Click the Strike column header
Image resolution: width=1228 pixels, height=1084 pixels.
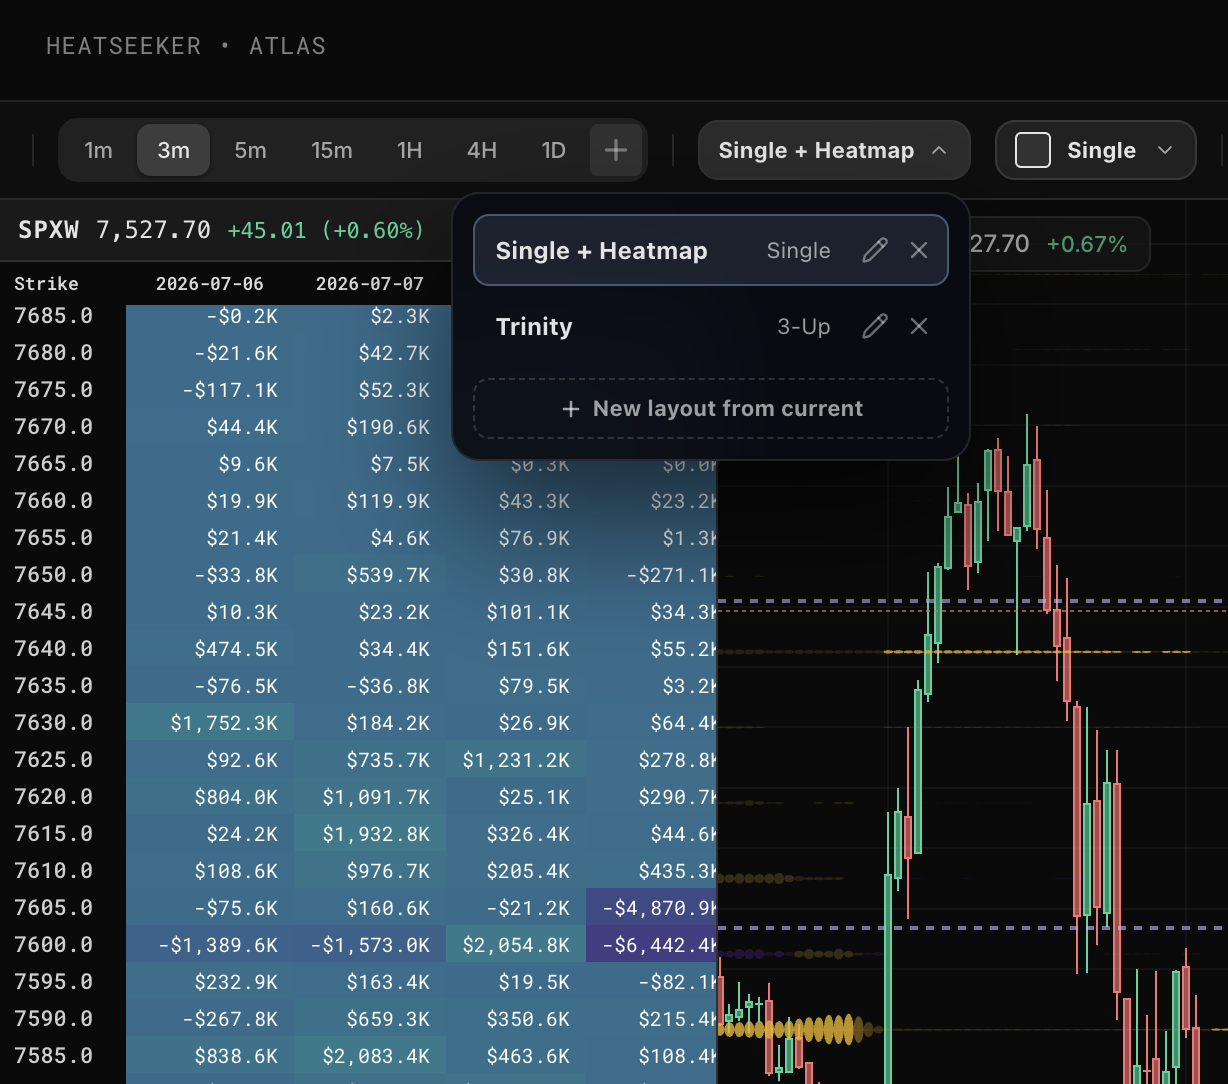point(46,284)
